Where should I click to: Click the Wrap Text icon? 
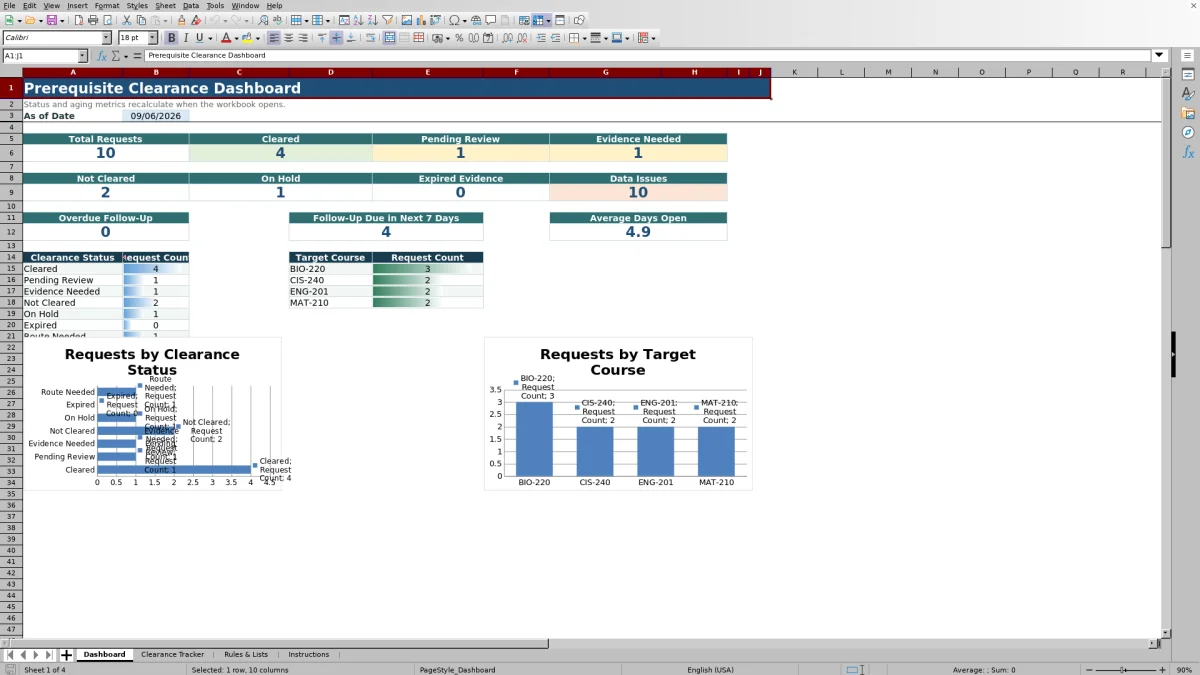(370, 38)
